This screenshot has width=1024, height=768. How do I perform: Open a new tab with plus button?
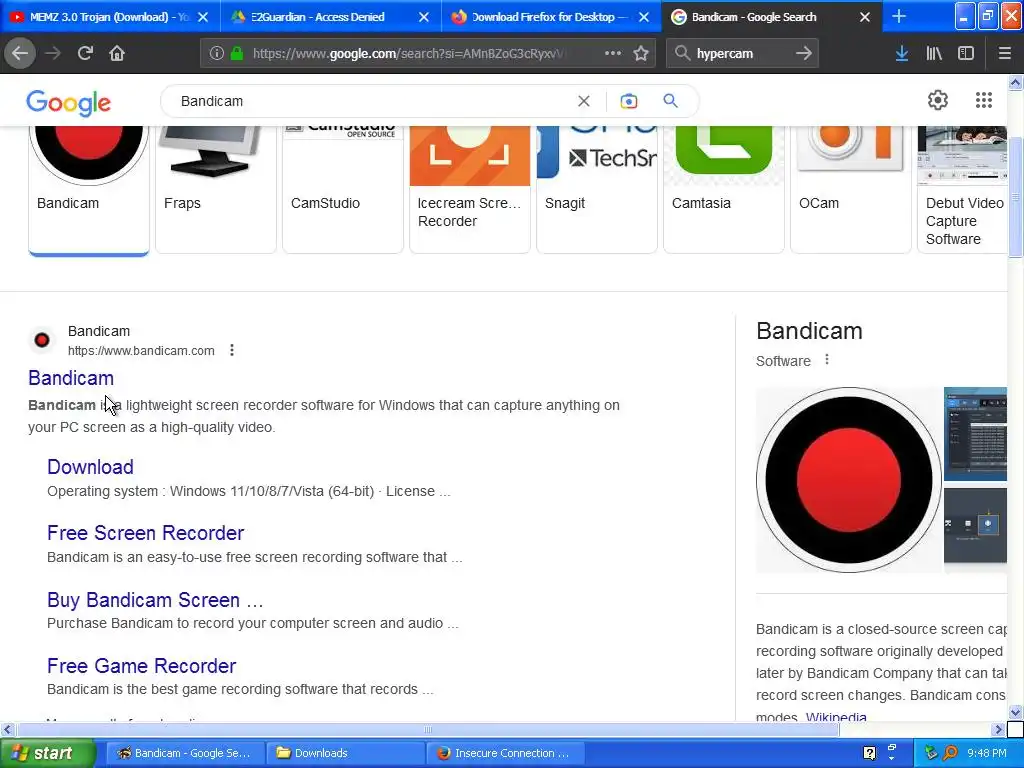click(899, 16)
